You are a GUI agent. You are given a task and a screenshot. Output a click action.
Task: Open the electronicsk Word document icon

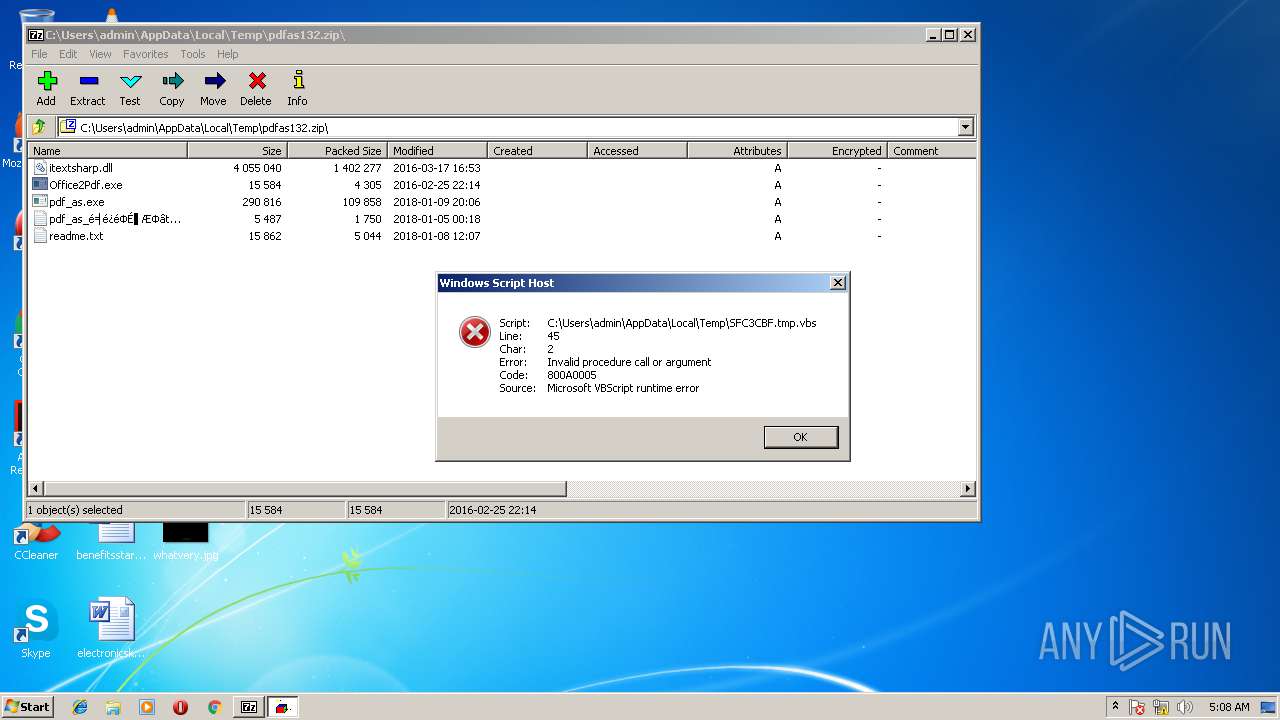point(111,630)
